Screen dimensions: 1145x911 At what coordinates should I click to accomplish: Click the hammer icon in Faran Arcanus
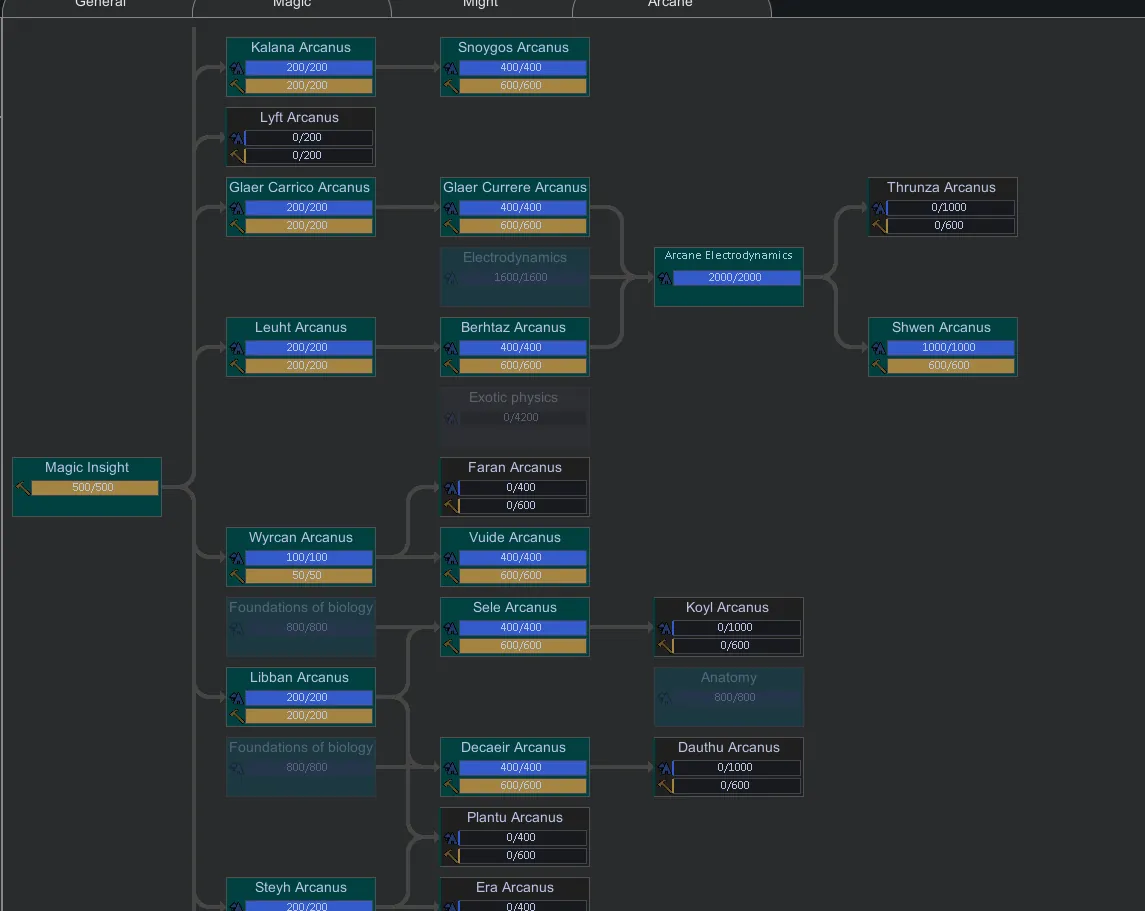click(450, 506)
